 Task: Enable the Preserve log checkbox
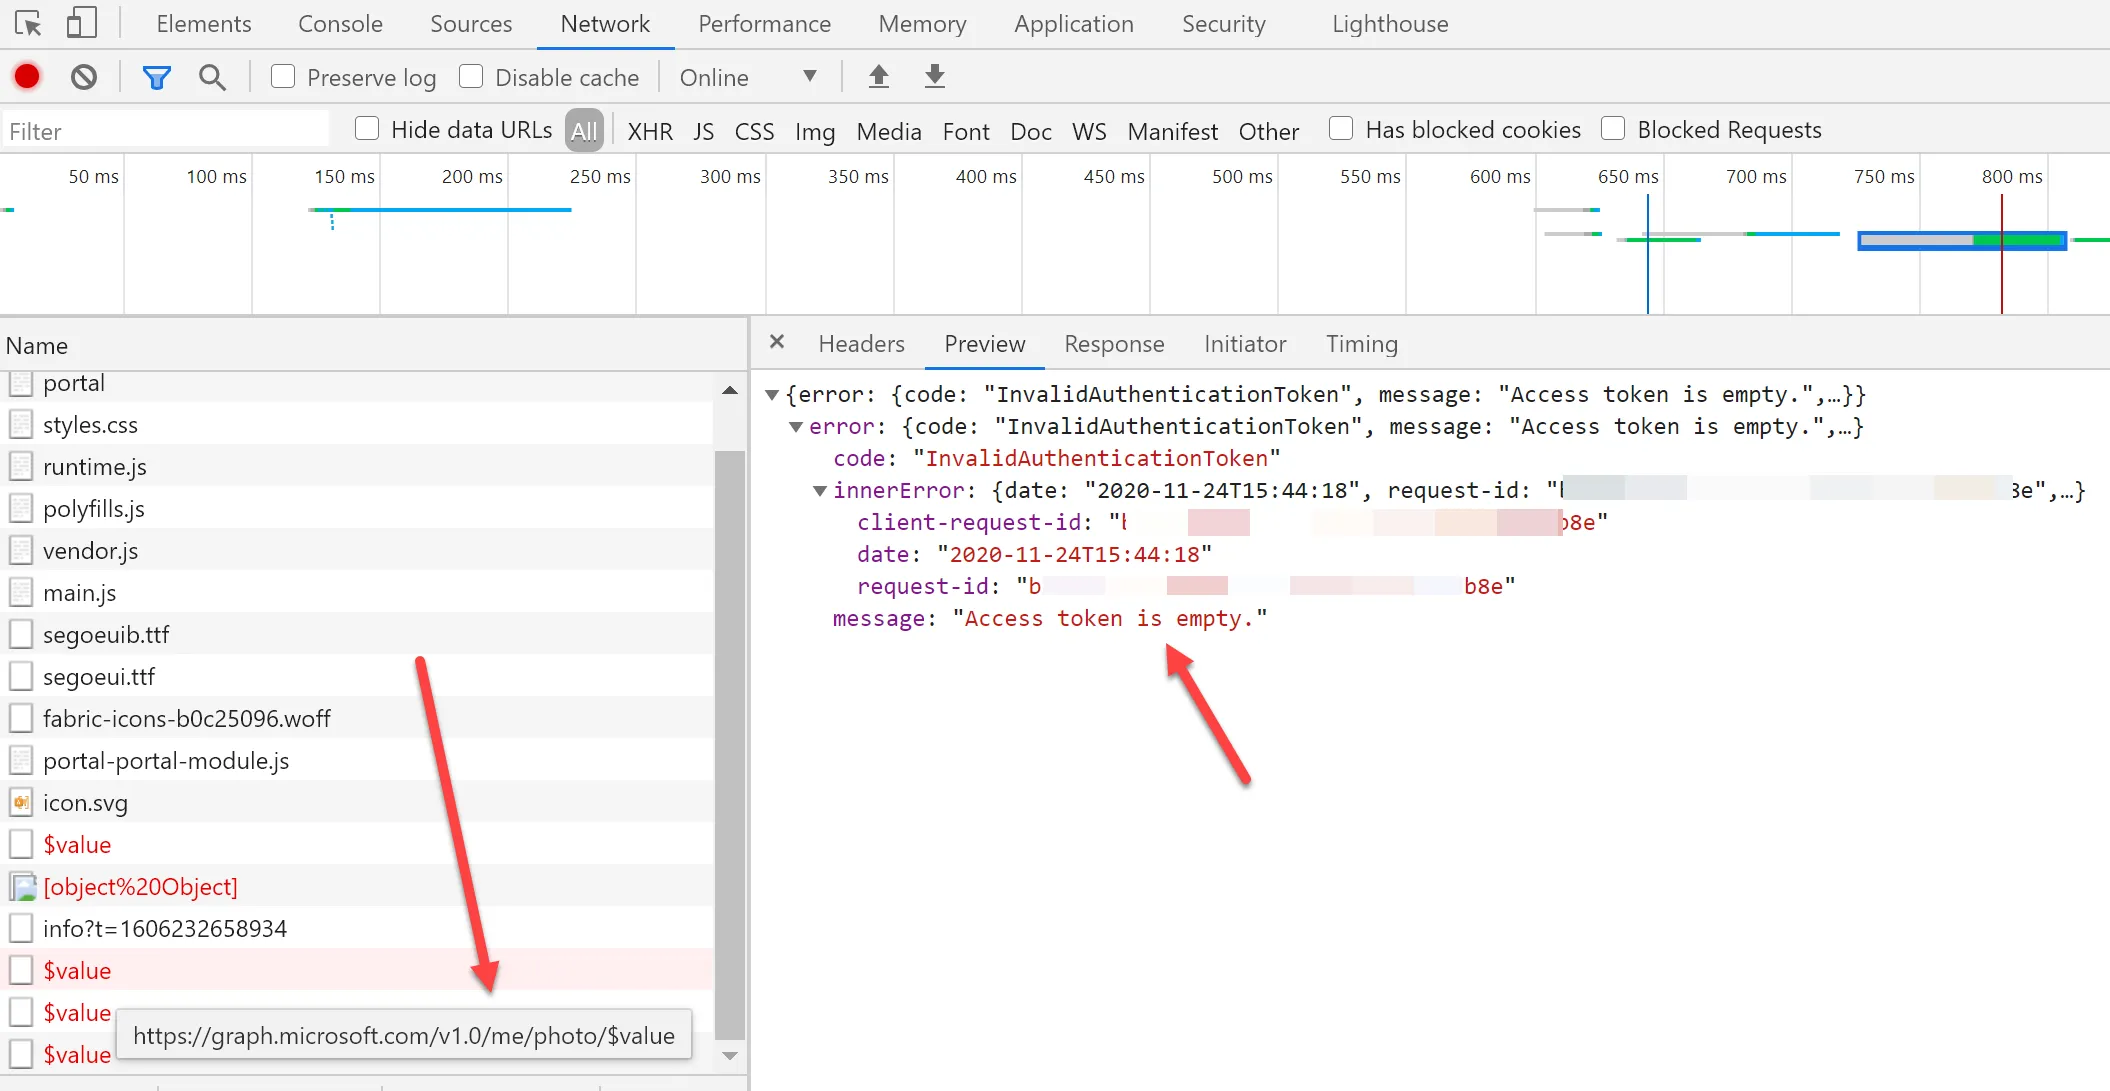[283, 76]
